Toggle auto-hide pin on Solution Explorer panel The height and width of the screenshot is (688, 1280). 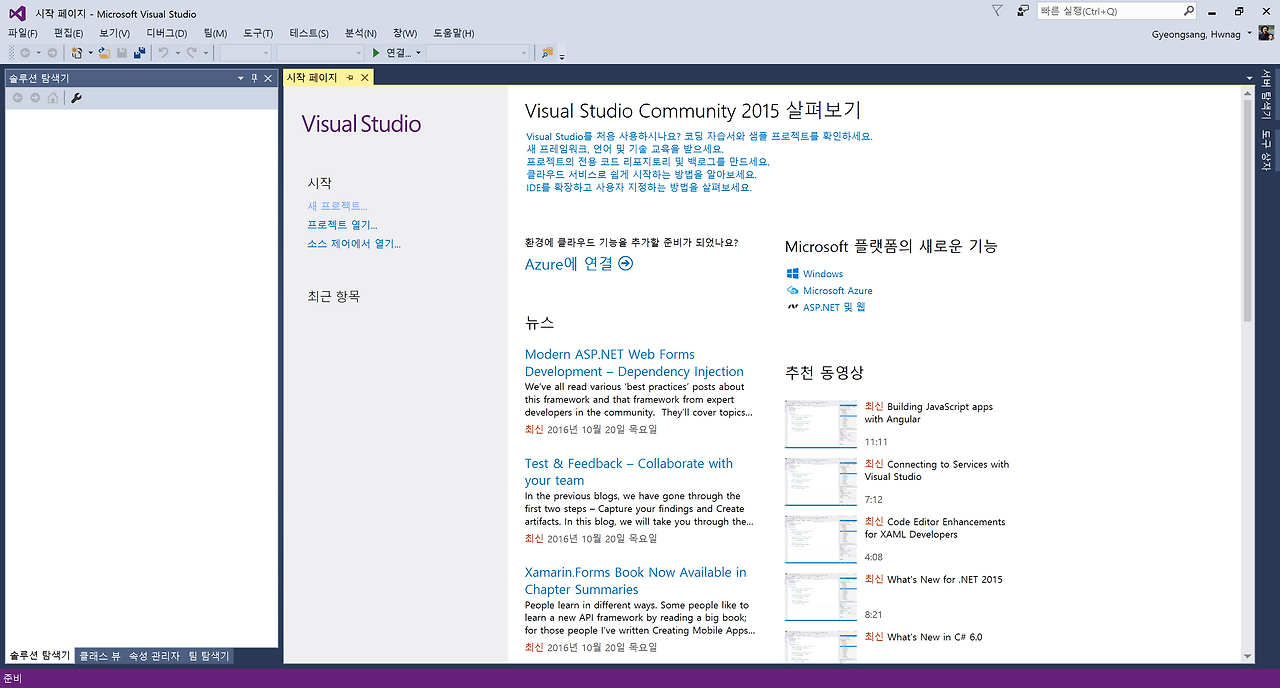[254, 78]
